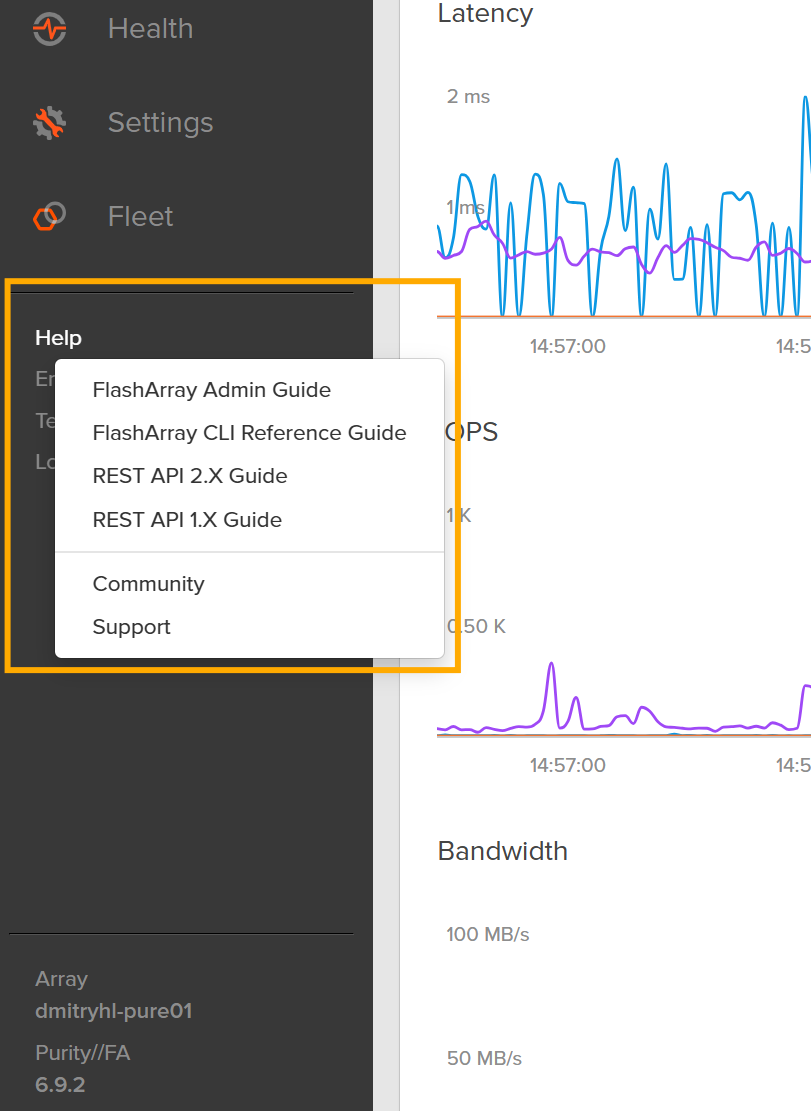Click the Purity//FA version 6.9.2

[x=60, y=1085]
